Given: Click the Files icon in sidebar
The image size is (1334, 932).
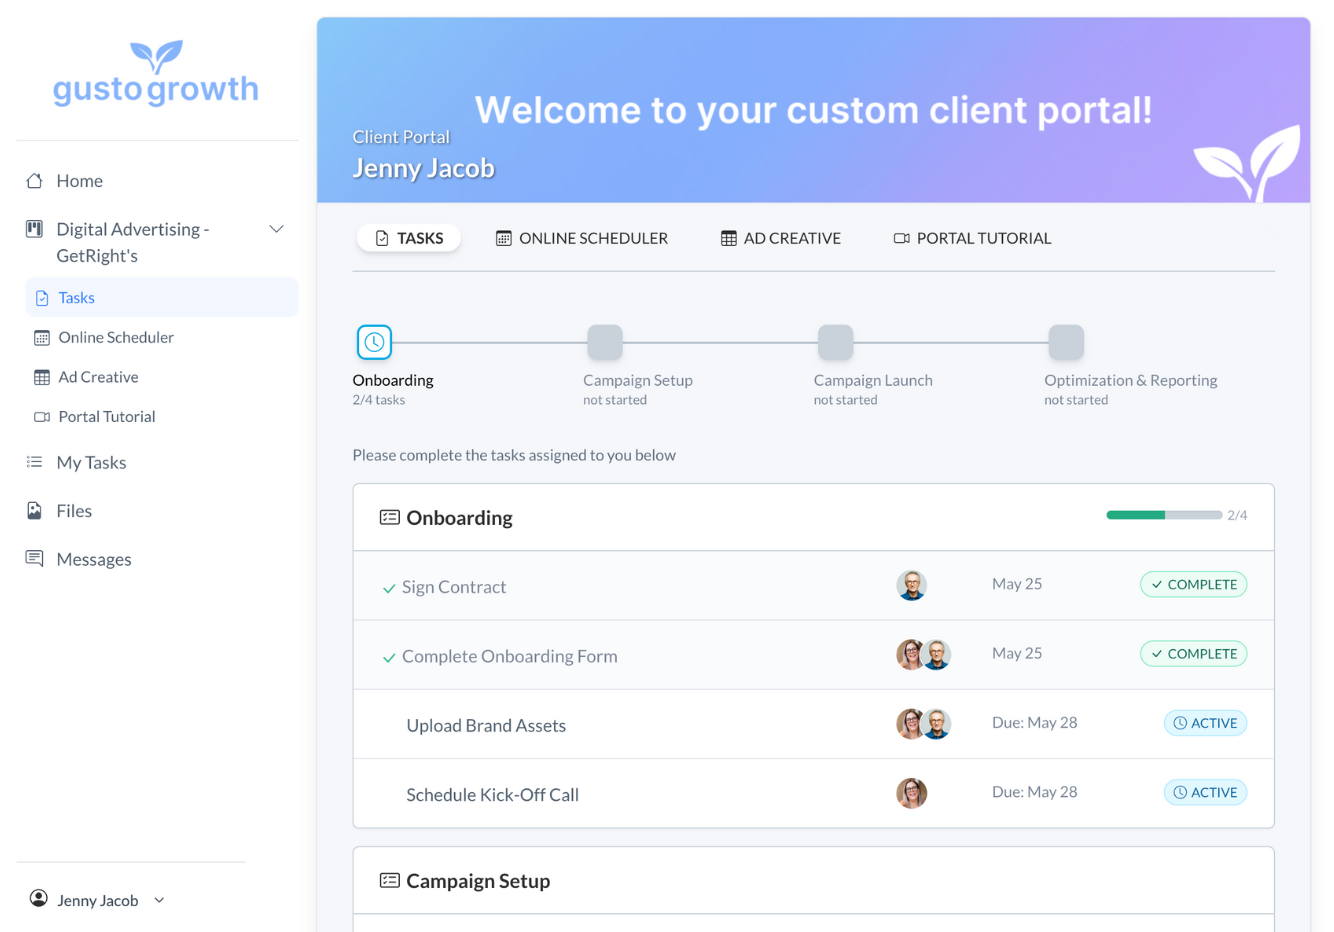Looking at the screenshot, I should [x=35, y=511].
